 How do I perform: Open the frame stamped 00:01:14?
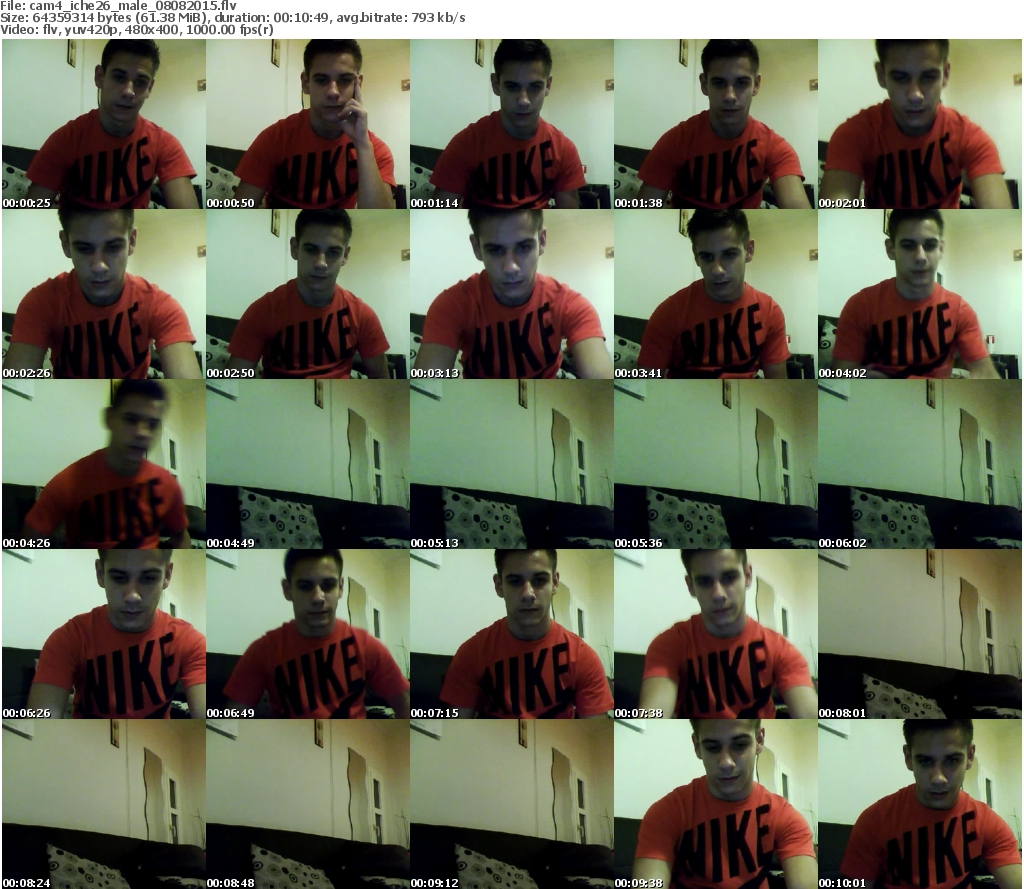coord(511,124)
